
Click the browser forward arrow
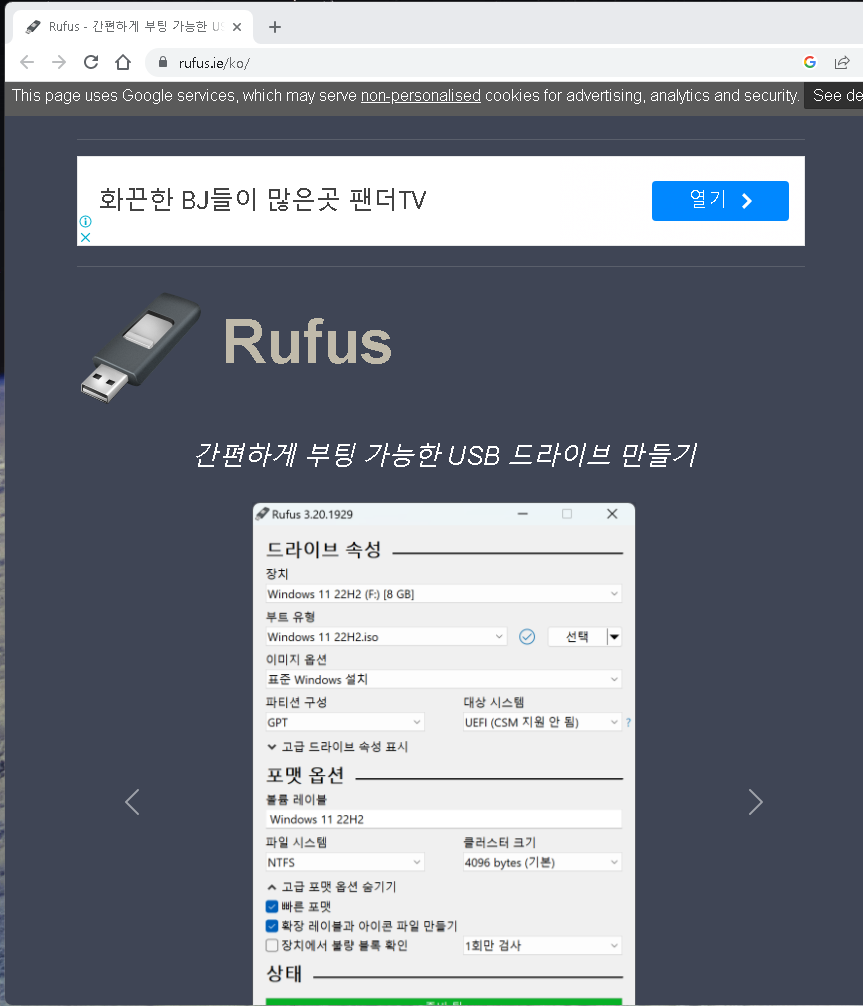tap(59, 62)
